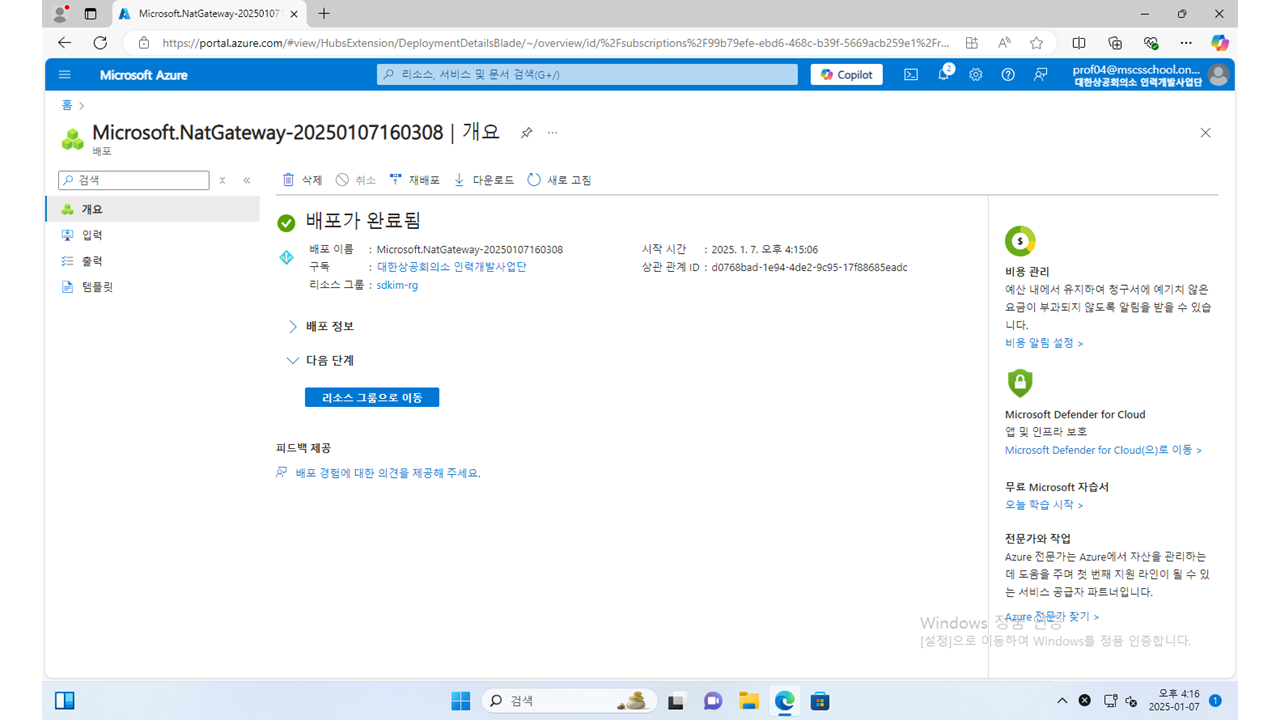
Task: Expand the 배포 정보 section
Action: (x=320, y=326)
